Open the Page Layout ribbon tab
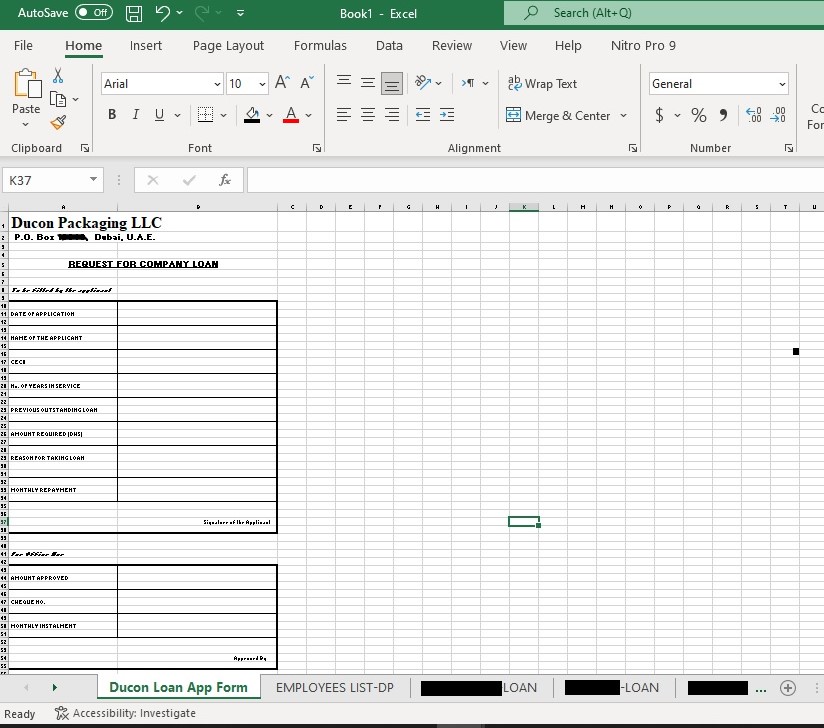This screenshot has width=824, height=728. [228, 45]
